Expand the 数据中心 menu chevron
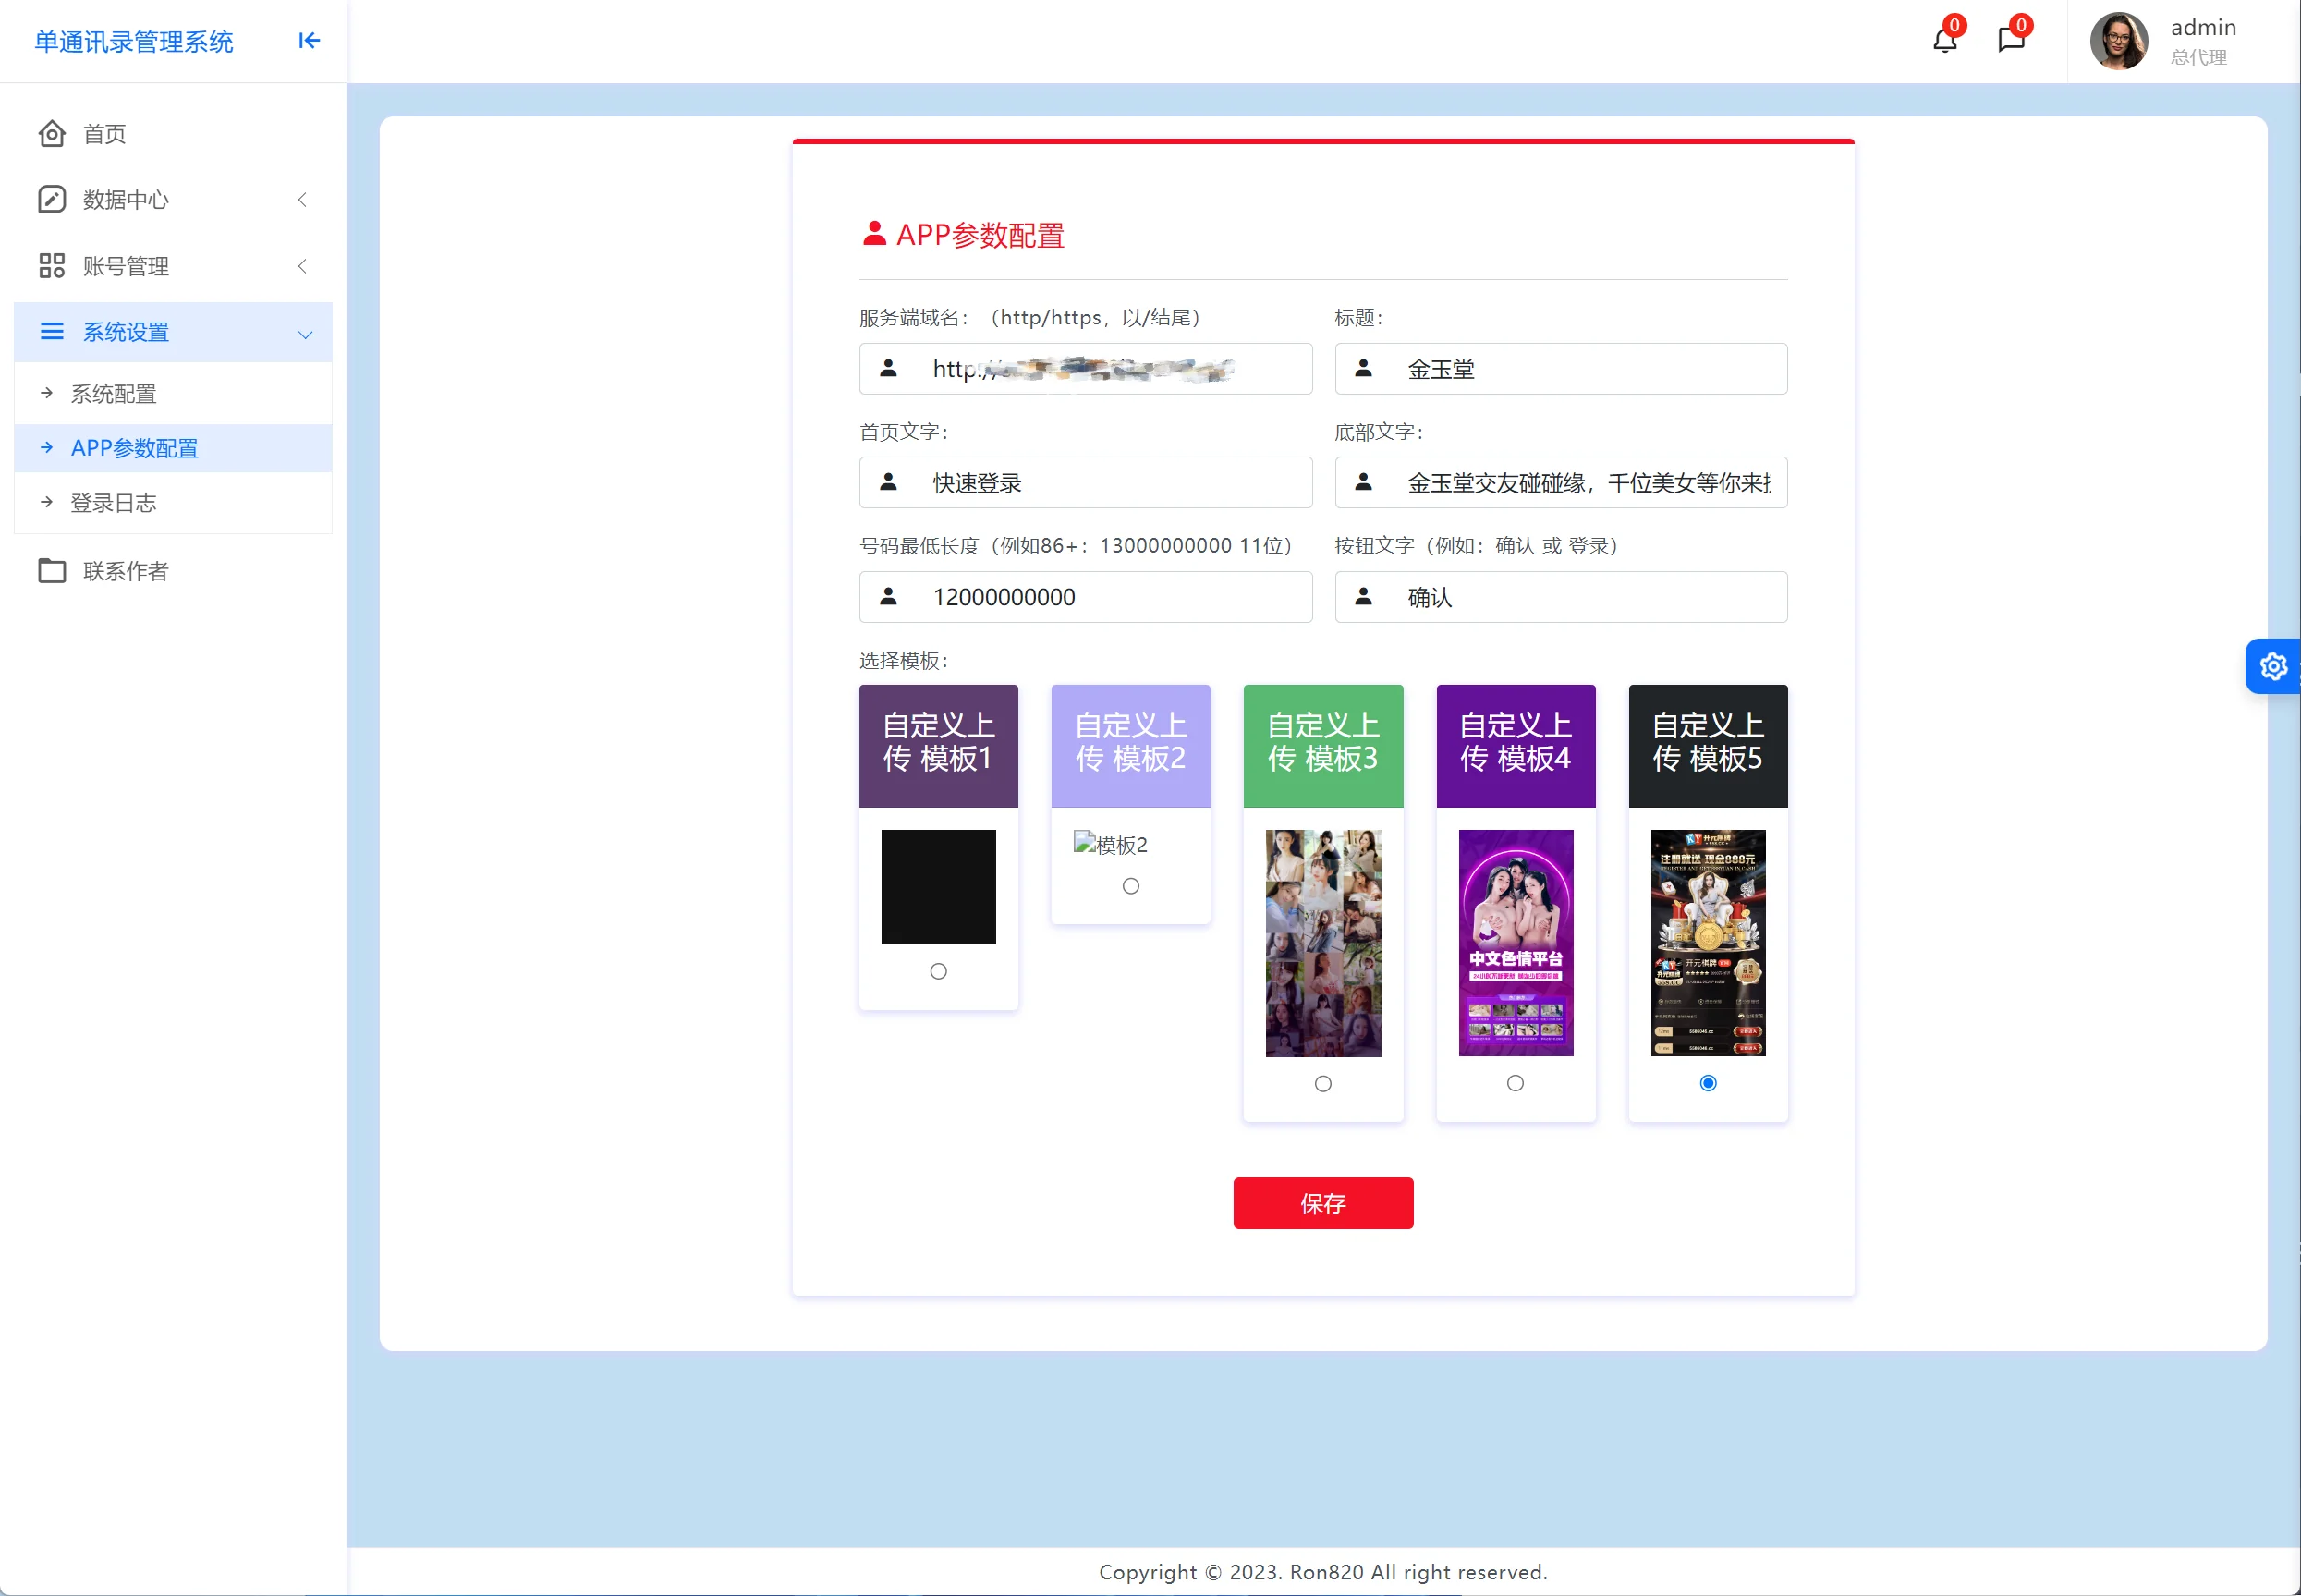 (x=302, y=200)
